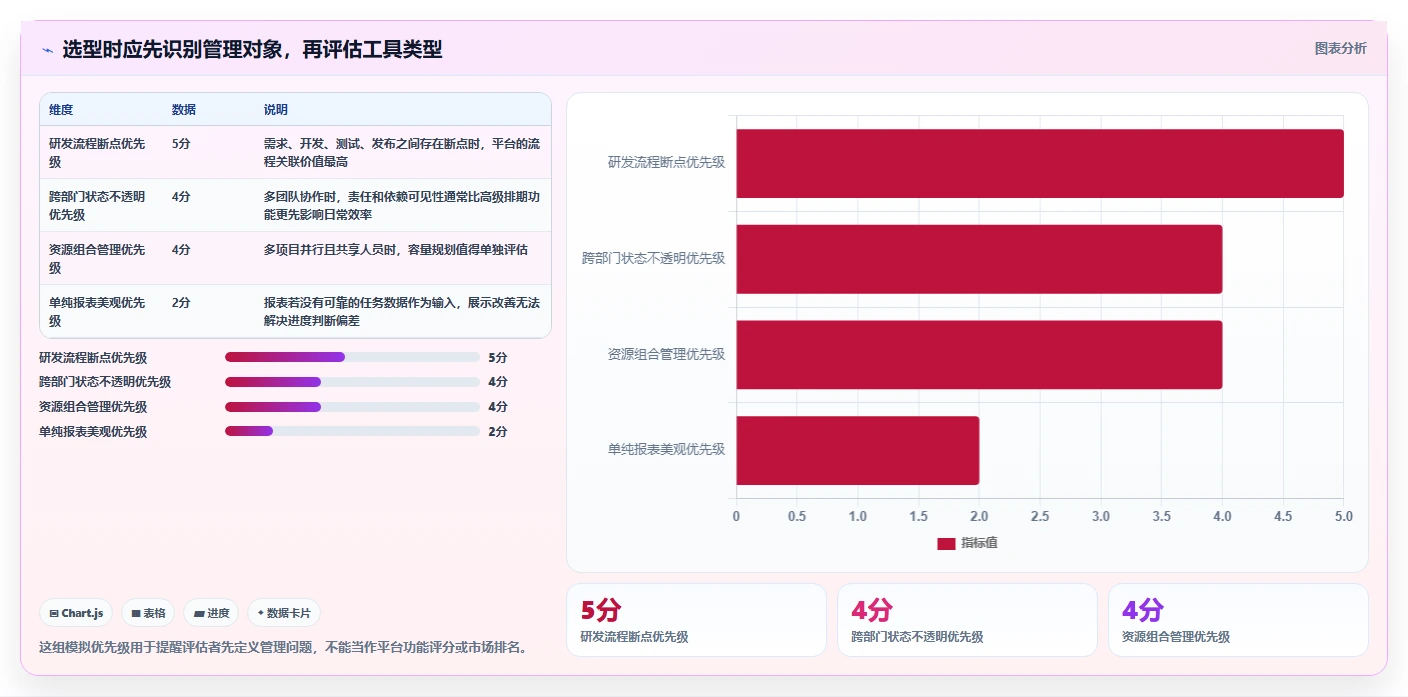Click the 研发流程断点优先级 chart bar
The image size is (1408, 697).
(1040, 163)
